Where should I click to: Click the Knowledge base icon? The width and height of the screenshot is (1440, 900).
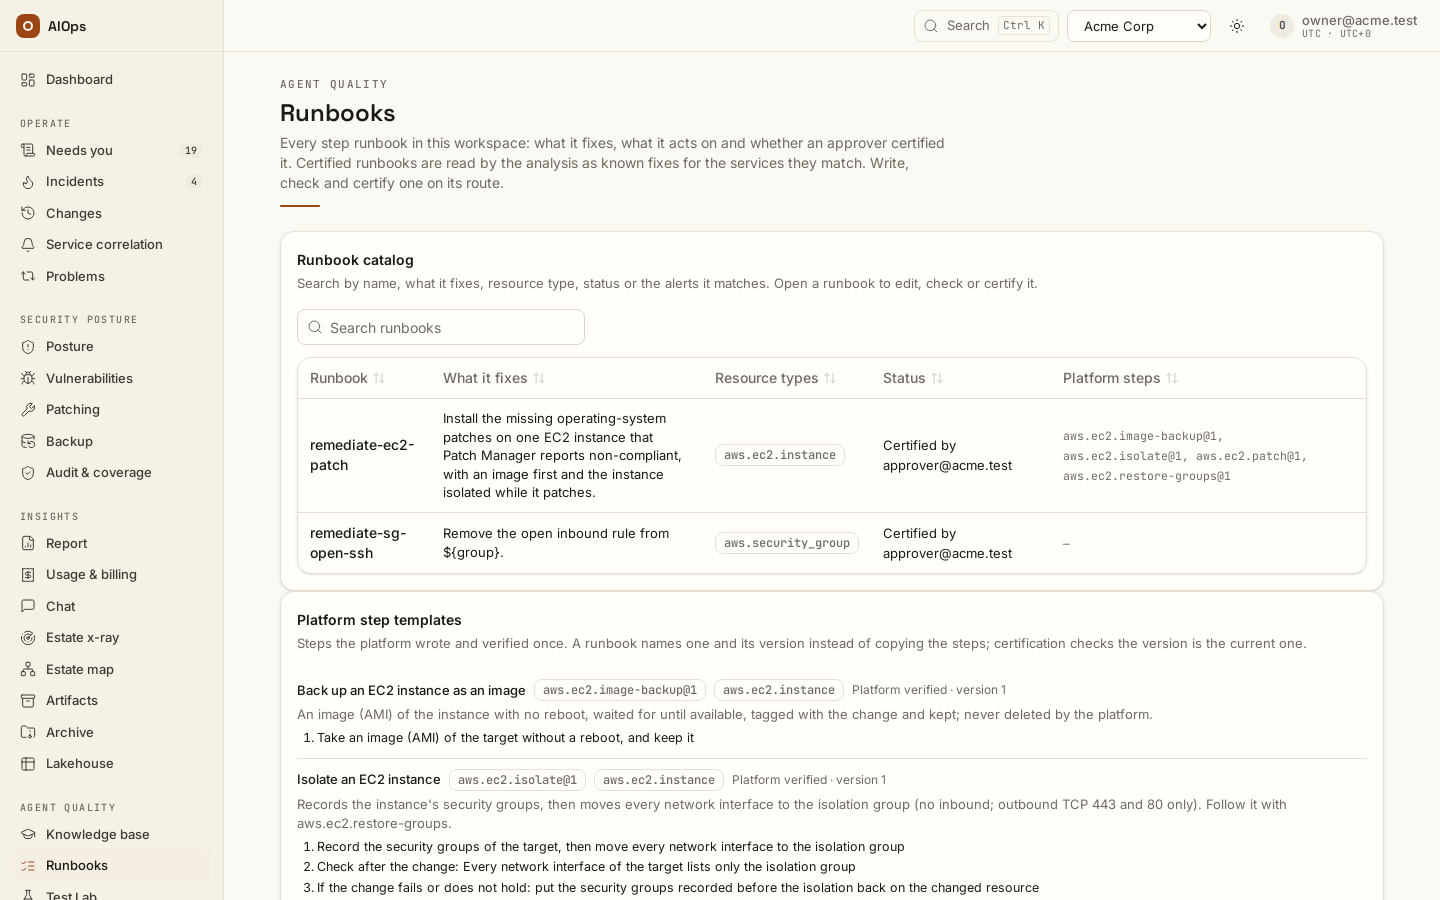pyautogui.click(x=28, y=834)
